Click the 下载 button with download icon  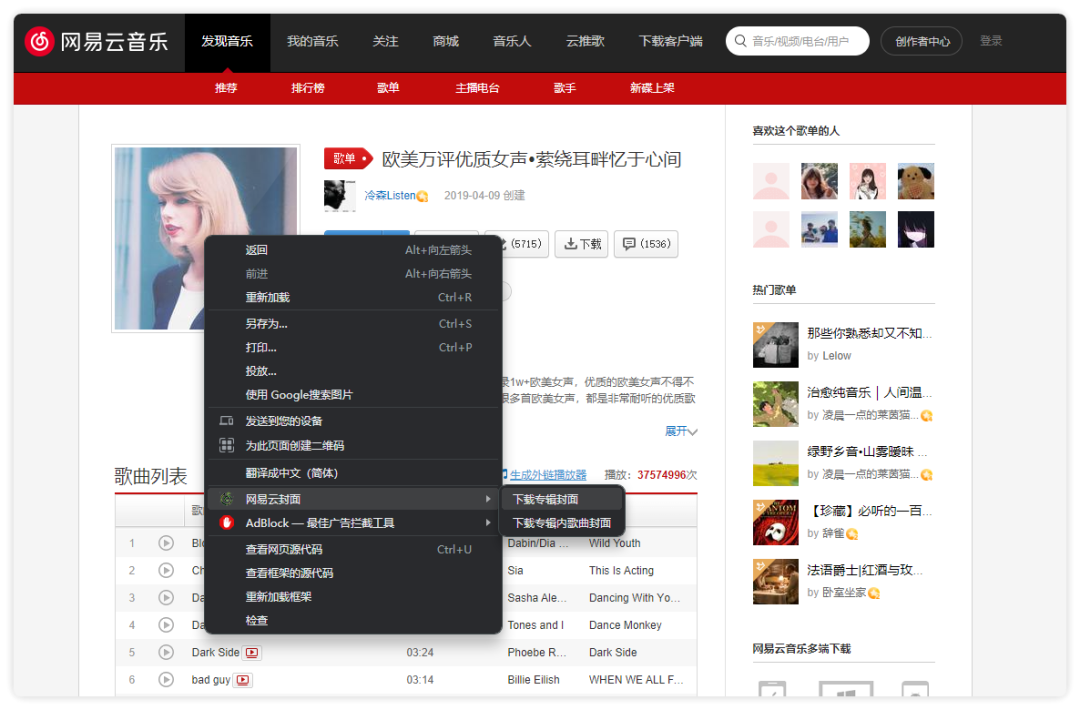582,244
